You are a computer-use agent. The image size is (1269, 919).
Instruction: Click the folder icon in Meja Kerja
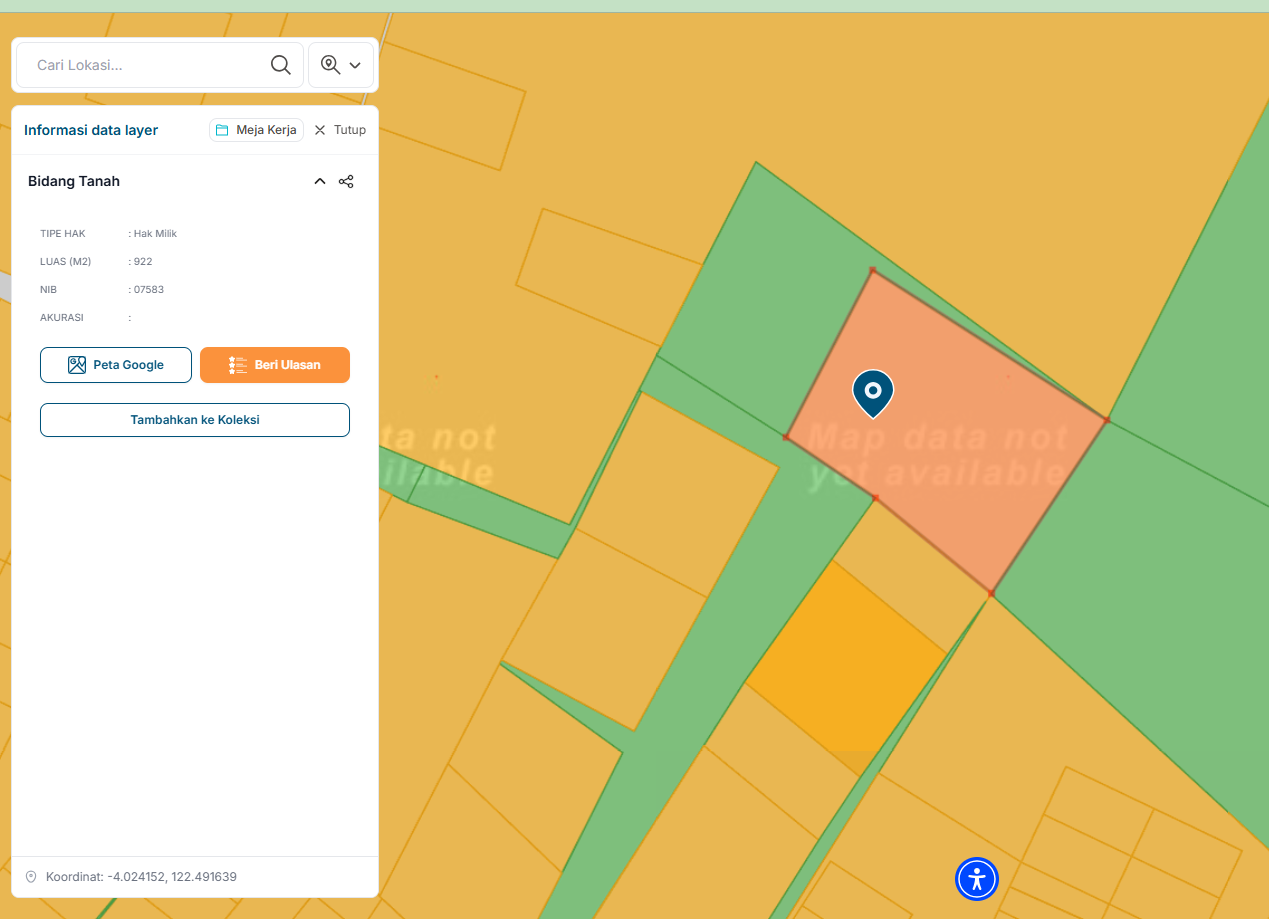(x=222, y=130)
